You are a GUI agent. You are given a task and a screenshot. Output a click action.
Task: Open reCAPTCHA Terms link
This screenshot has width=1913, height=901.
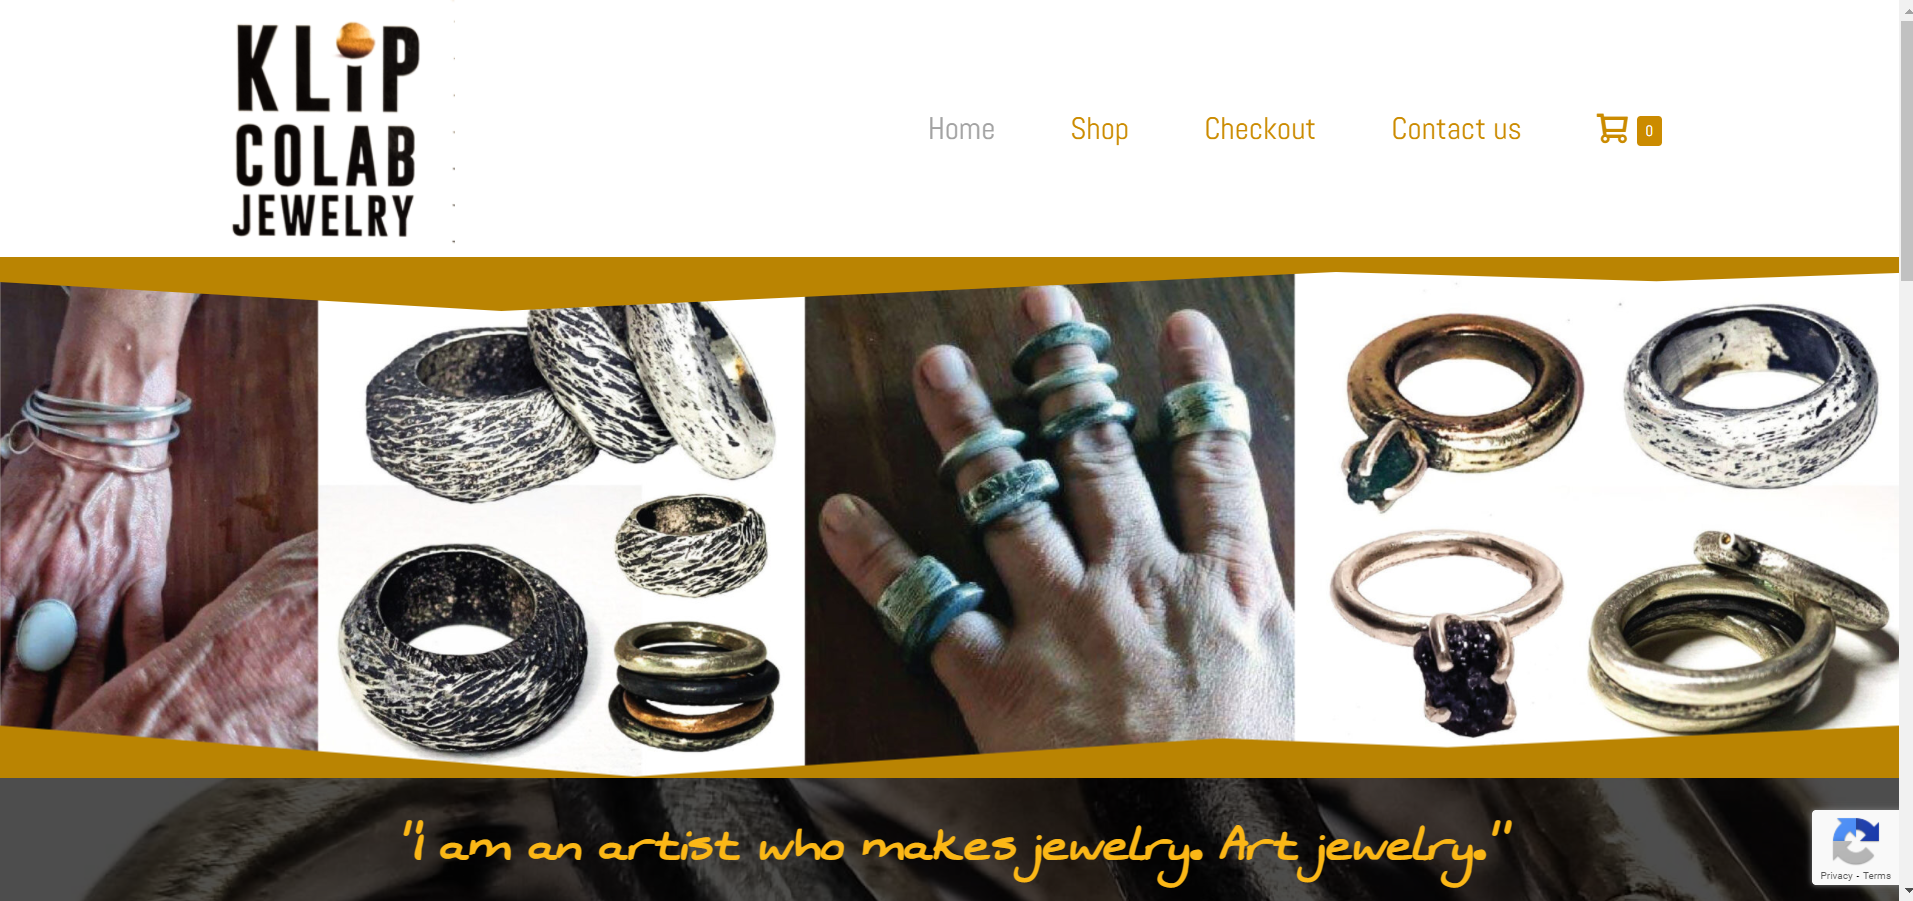coord(1877,876)
